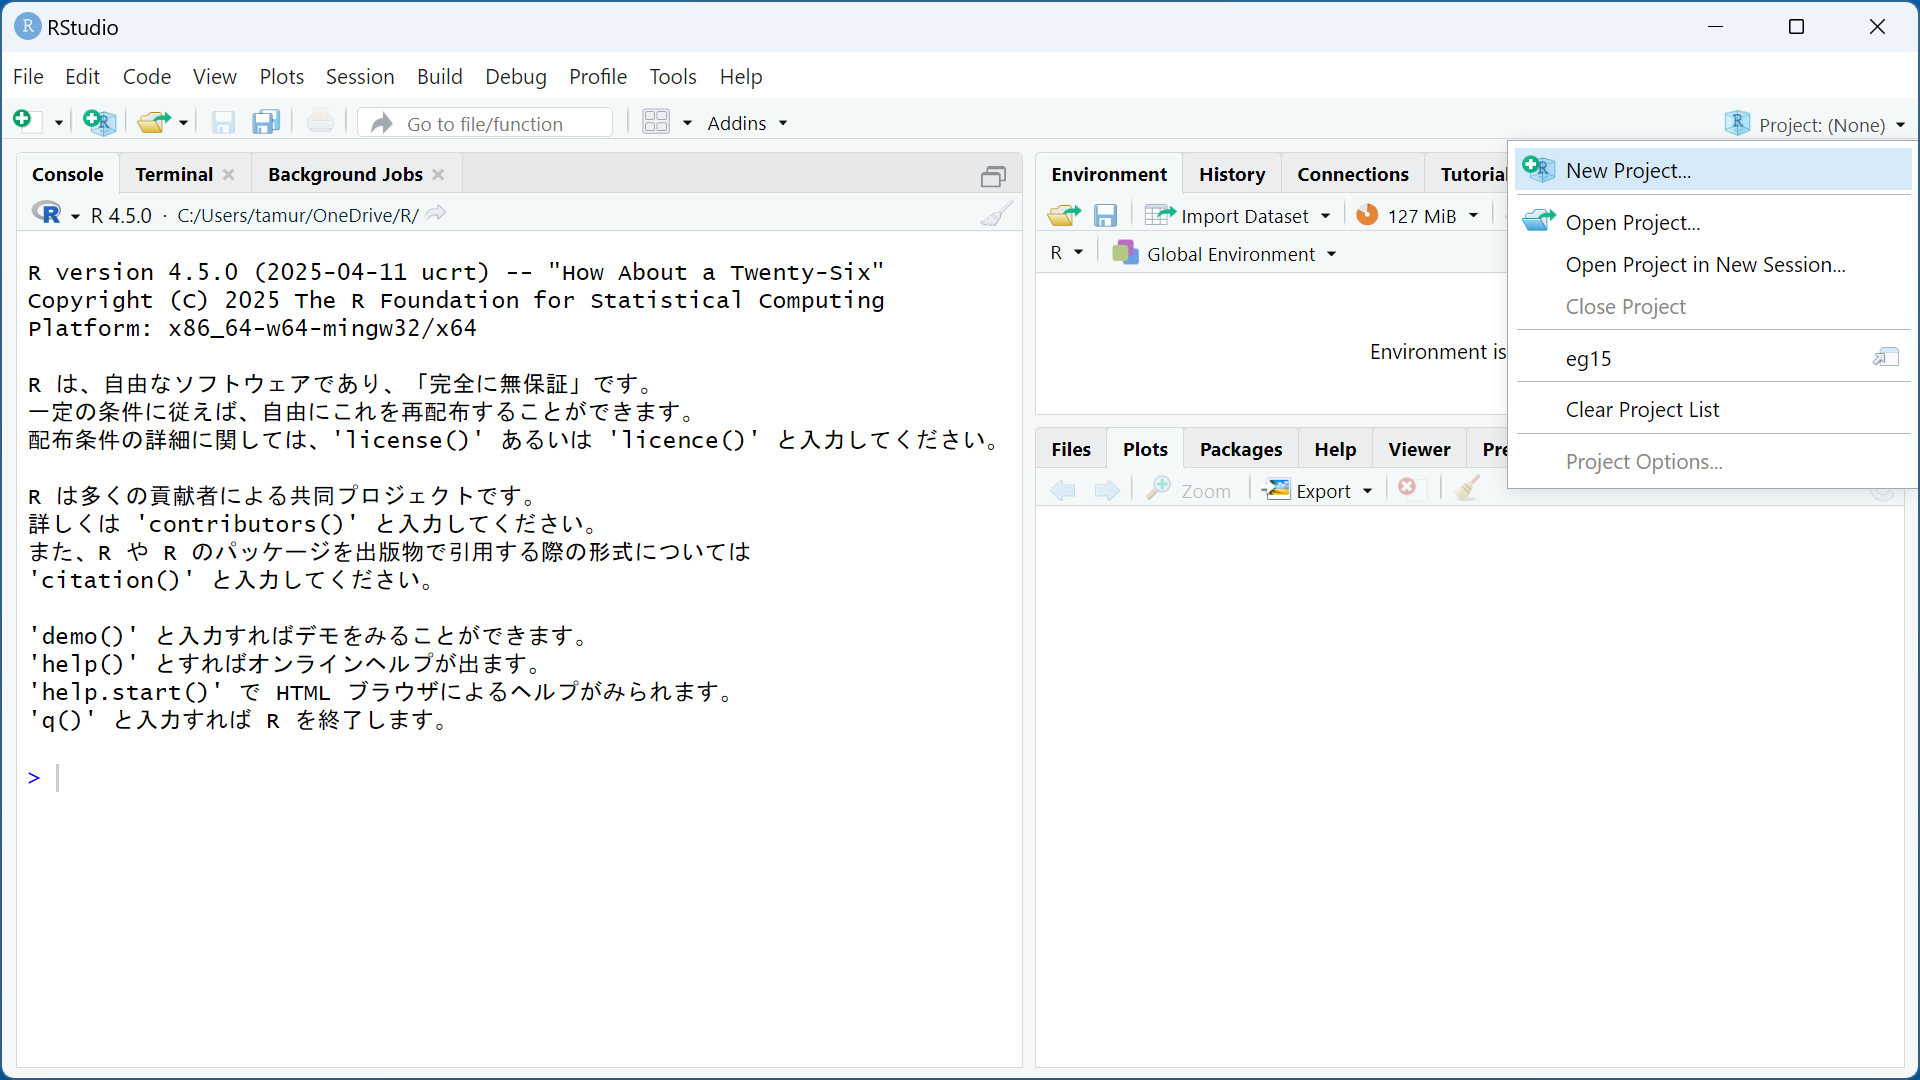
Task: Maximize the Console pane using corner icon
Action: click(x=993, y=177)
